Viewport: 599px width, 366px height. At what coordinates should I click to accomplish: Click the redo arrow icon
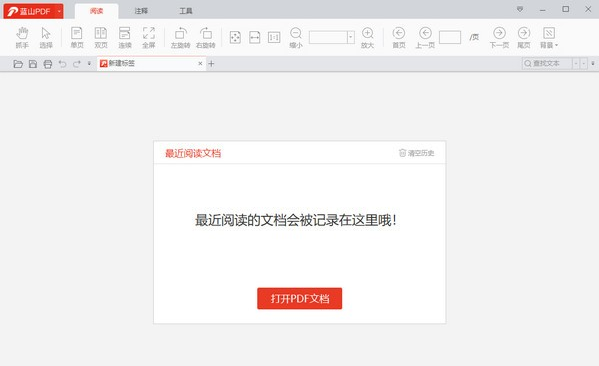[x=77, y=64]
